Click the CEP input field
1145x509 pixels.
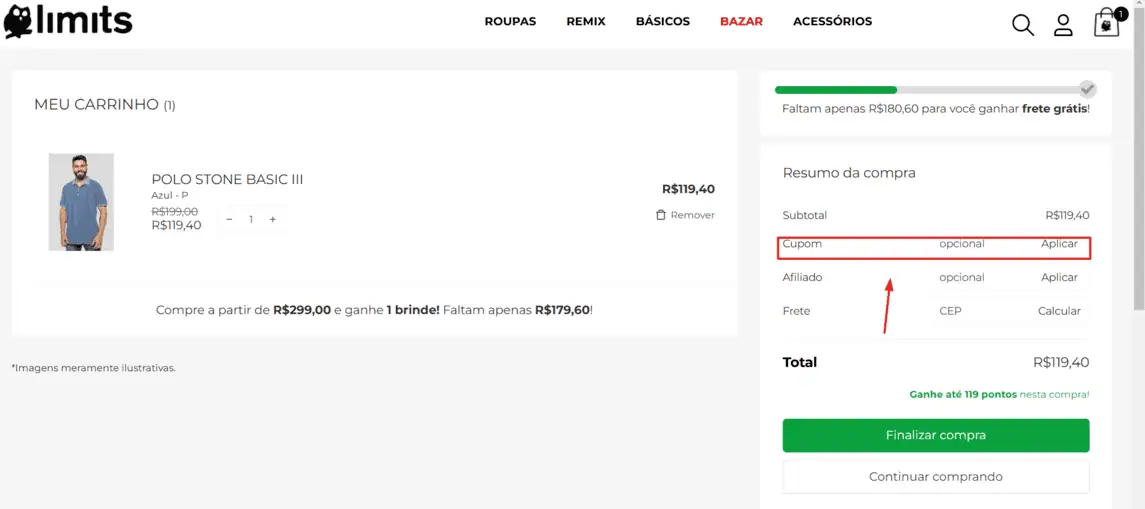951,311
